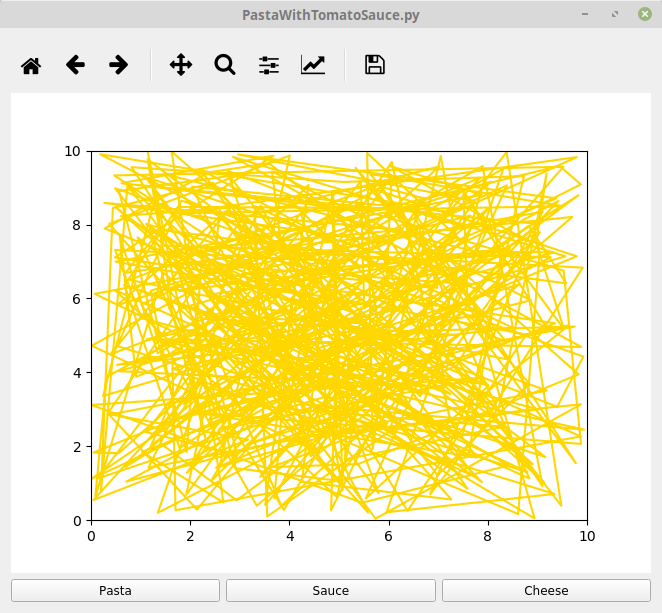Click the window title PastaWithTomatoSauce.py

pyautogui.click(x=331, y=15)
